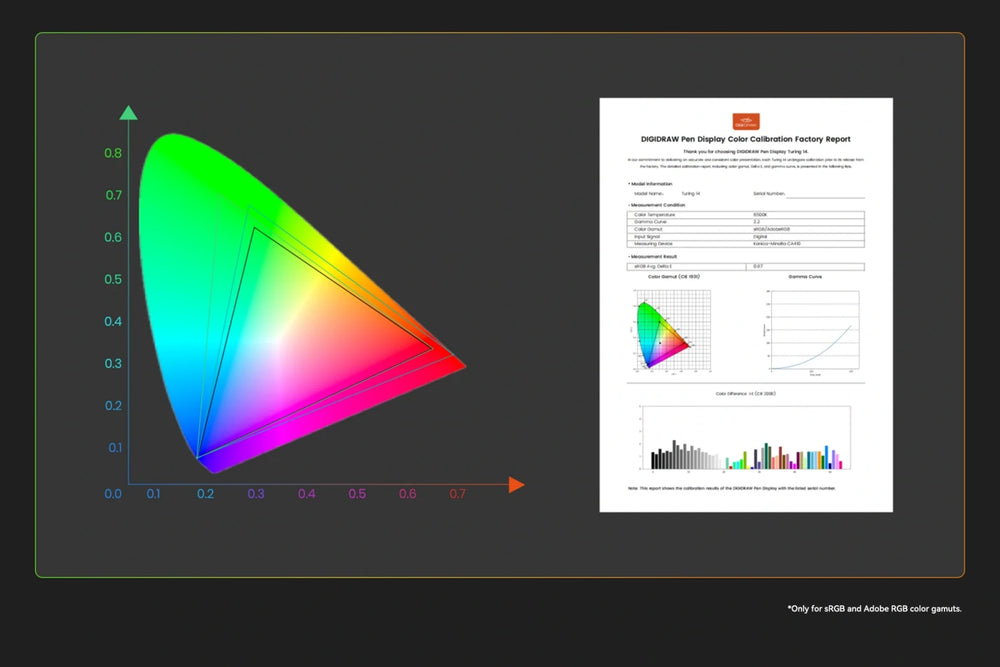
Task: Click the 0.3 label on the horizontal axis
Action: pos(256,494)
